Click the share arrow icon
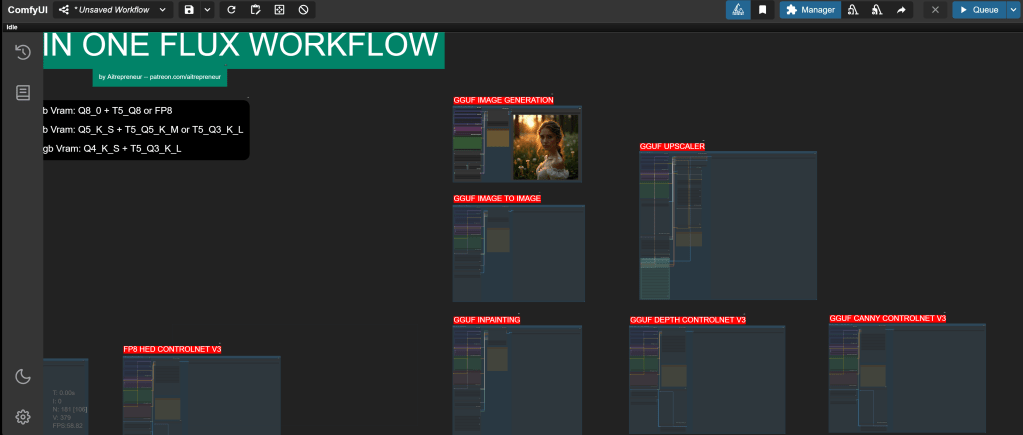The width and height of the screenshot is (1023, 435). coord(900,10)
